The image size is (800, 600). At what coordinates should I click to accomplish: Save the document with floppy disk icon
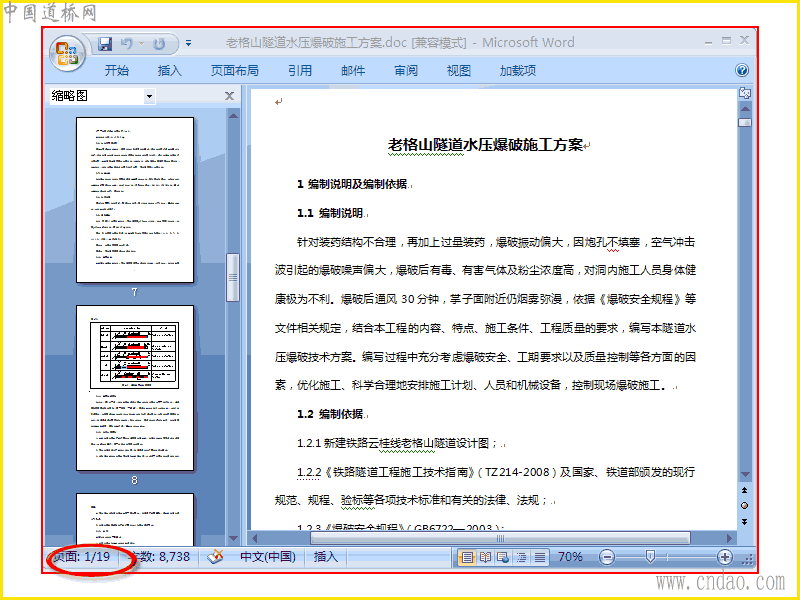105,44
